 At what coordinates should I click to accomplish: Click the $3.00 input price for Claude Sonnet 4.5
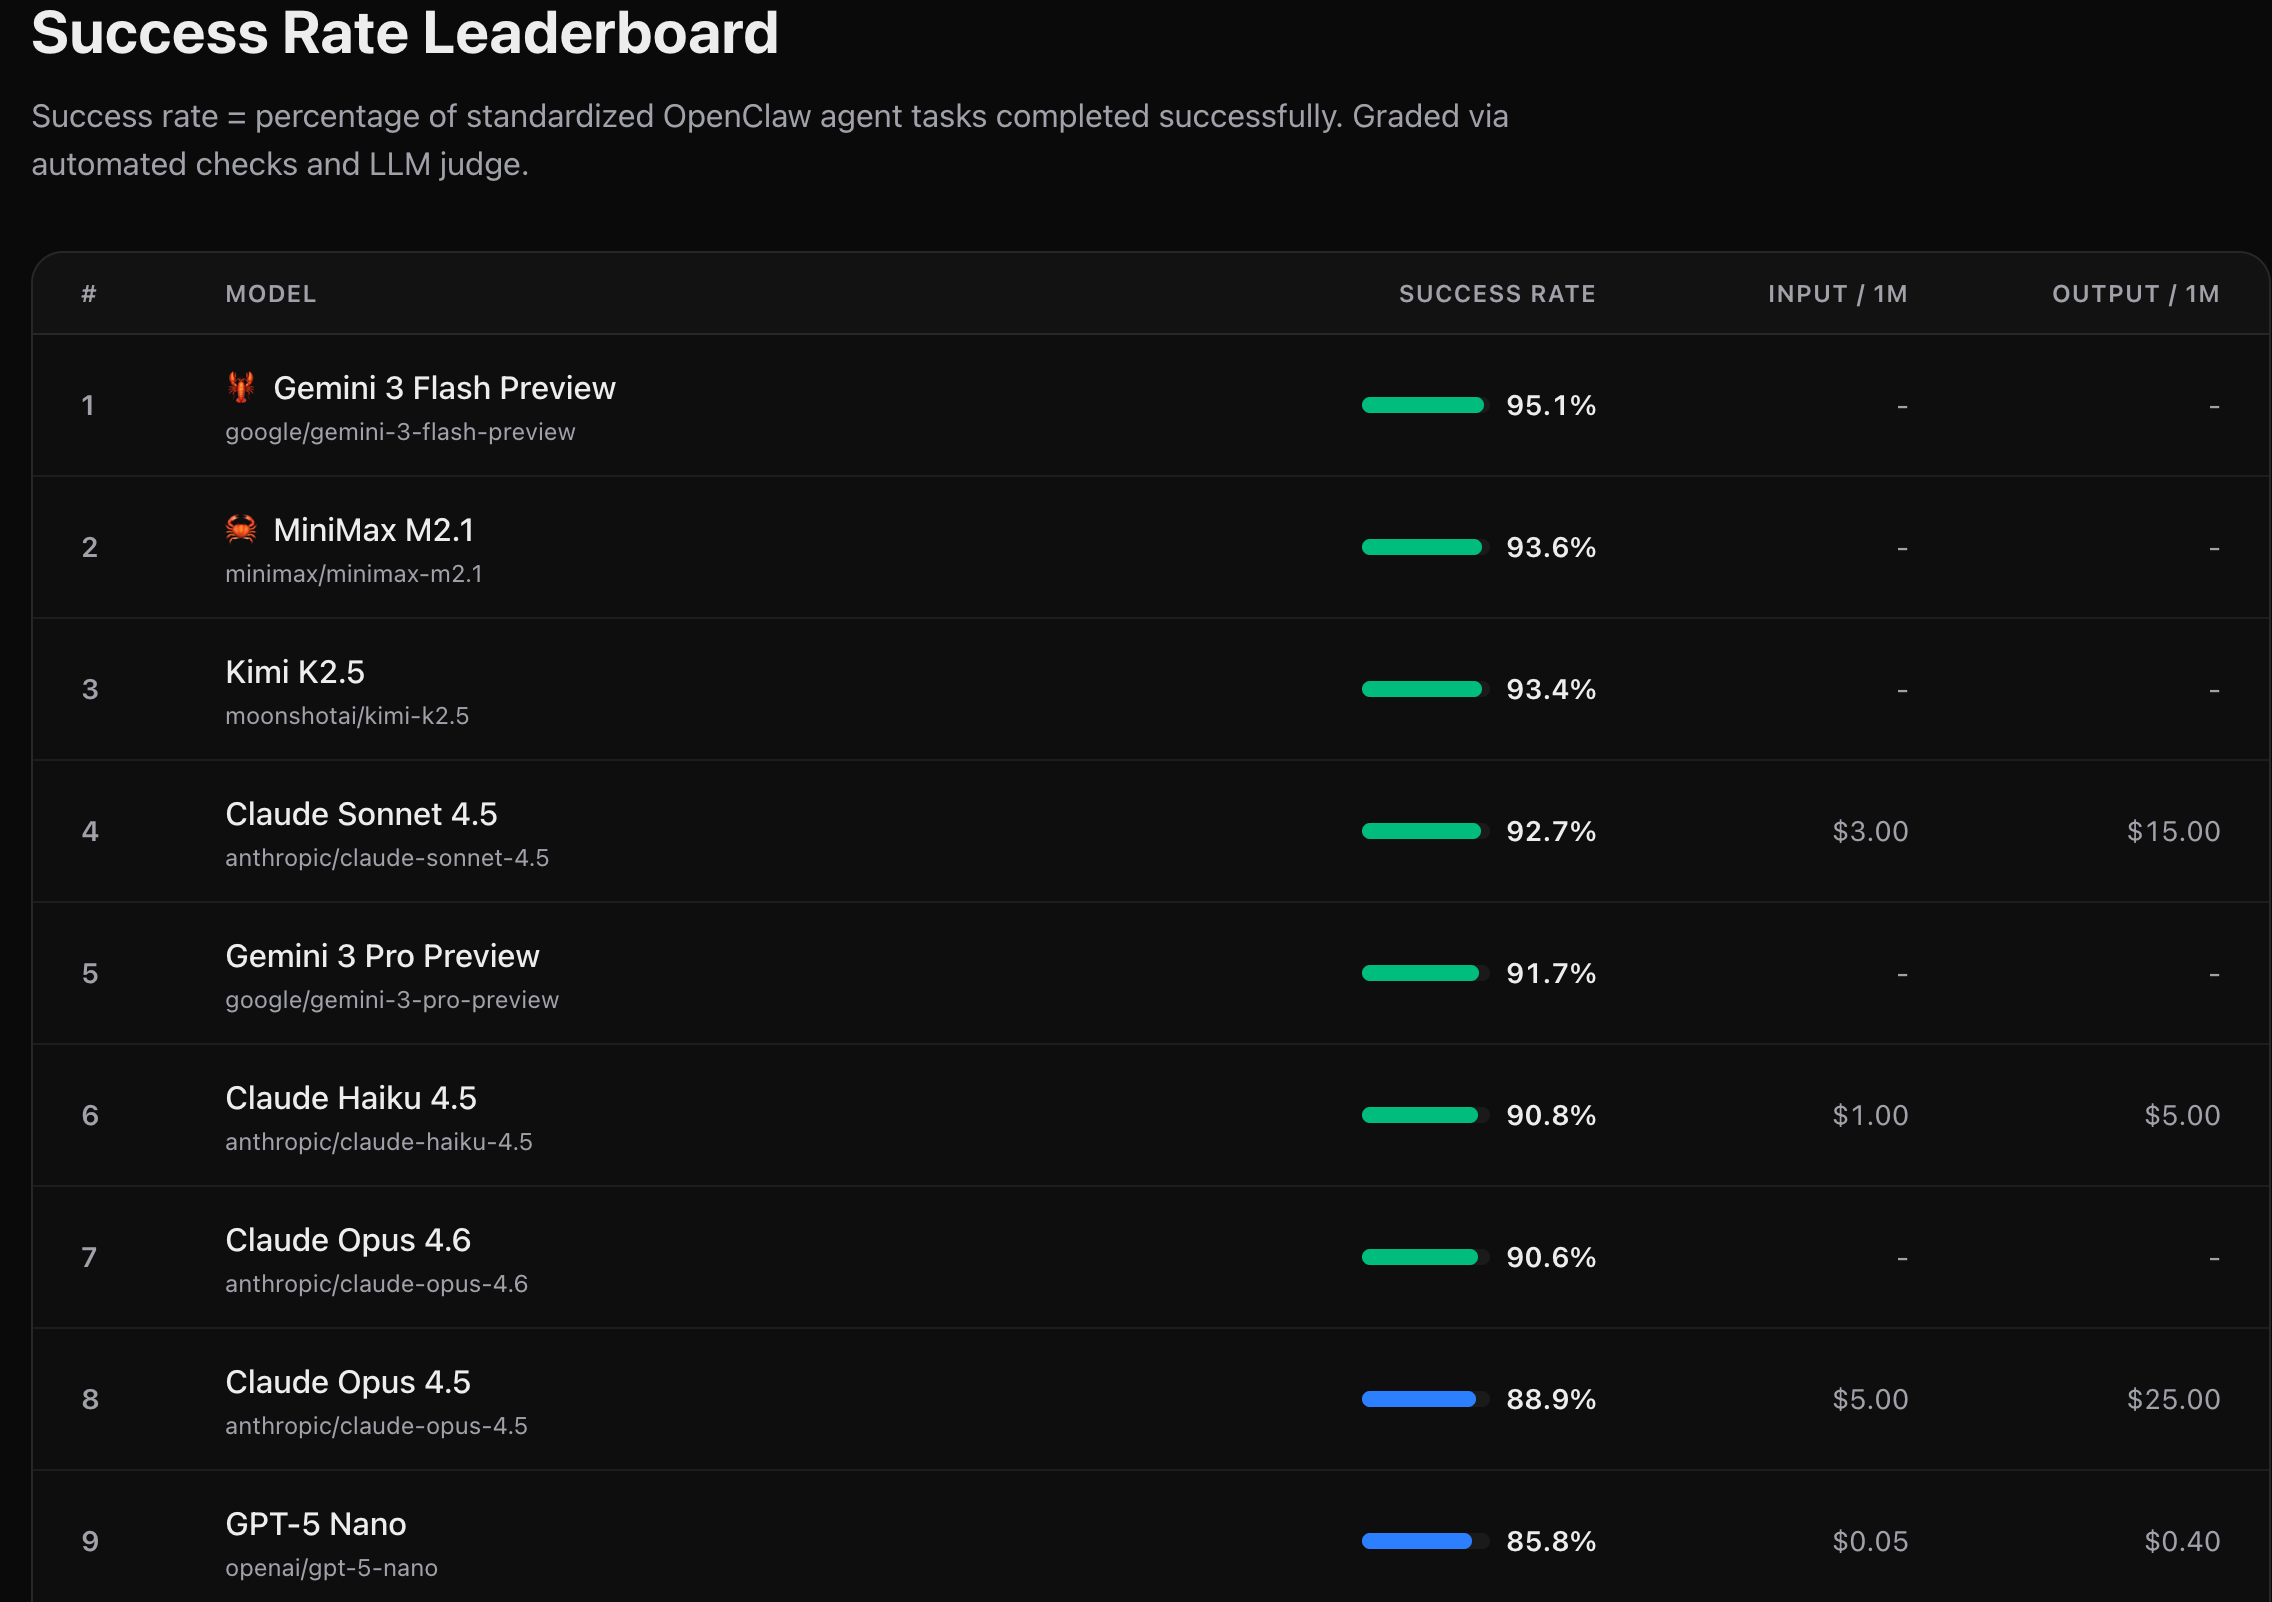click(1869, 831)
